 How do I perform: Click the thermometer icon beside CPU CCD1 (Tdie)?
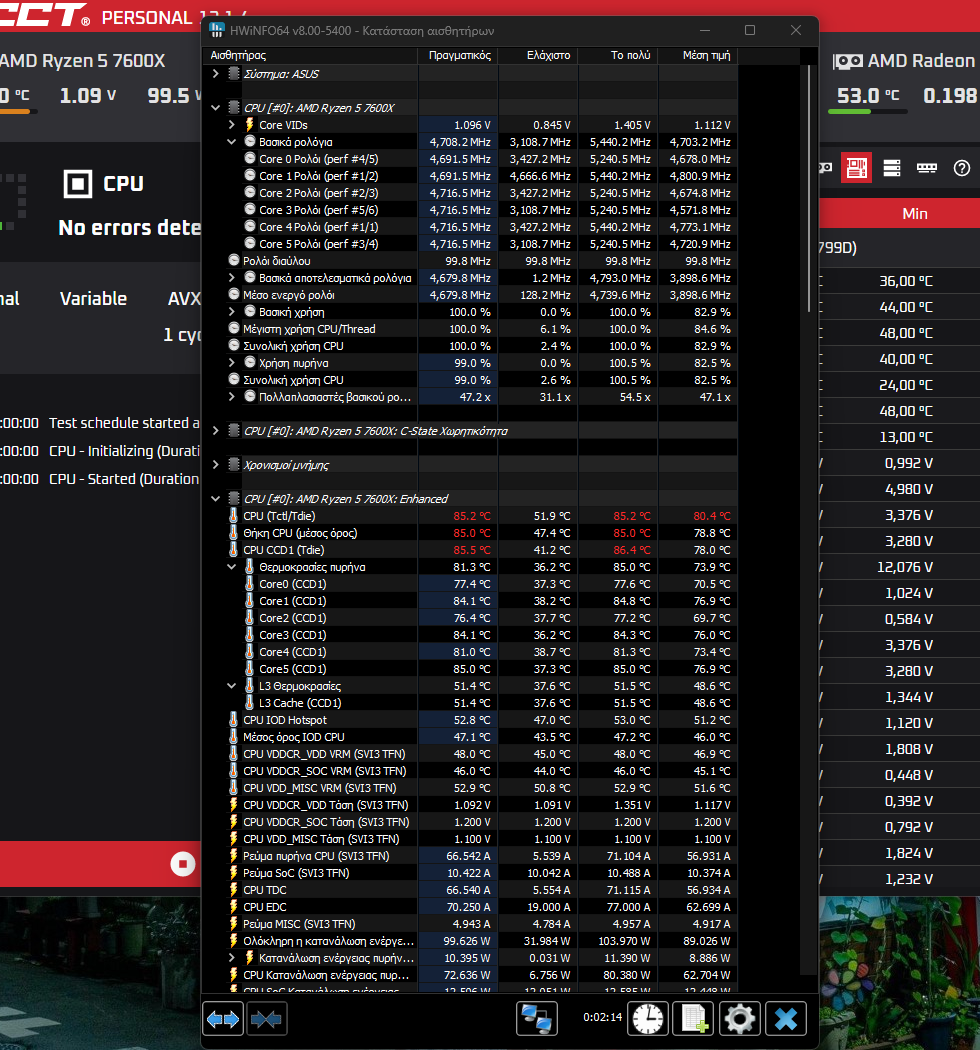(233, 550)
